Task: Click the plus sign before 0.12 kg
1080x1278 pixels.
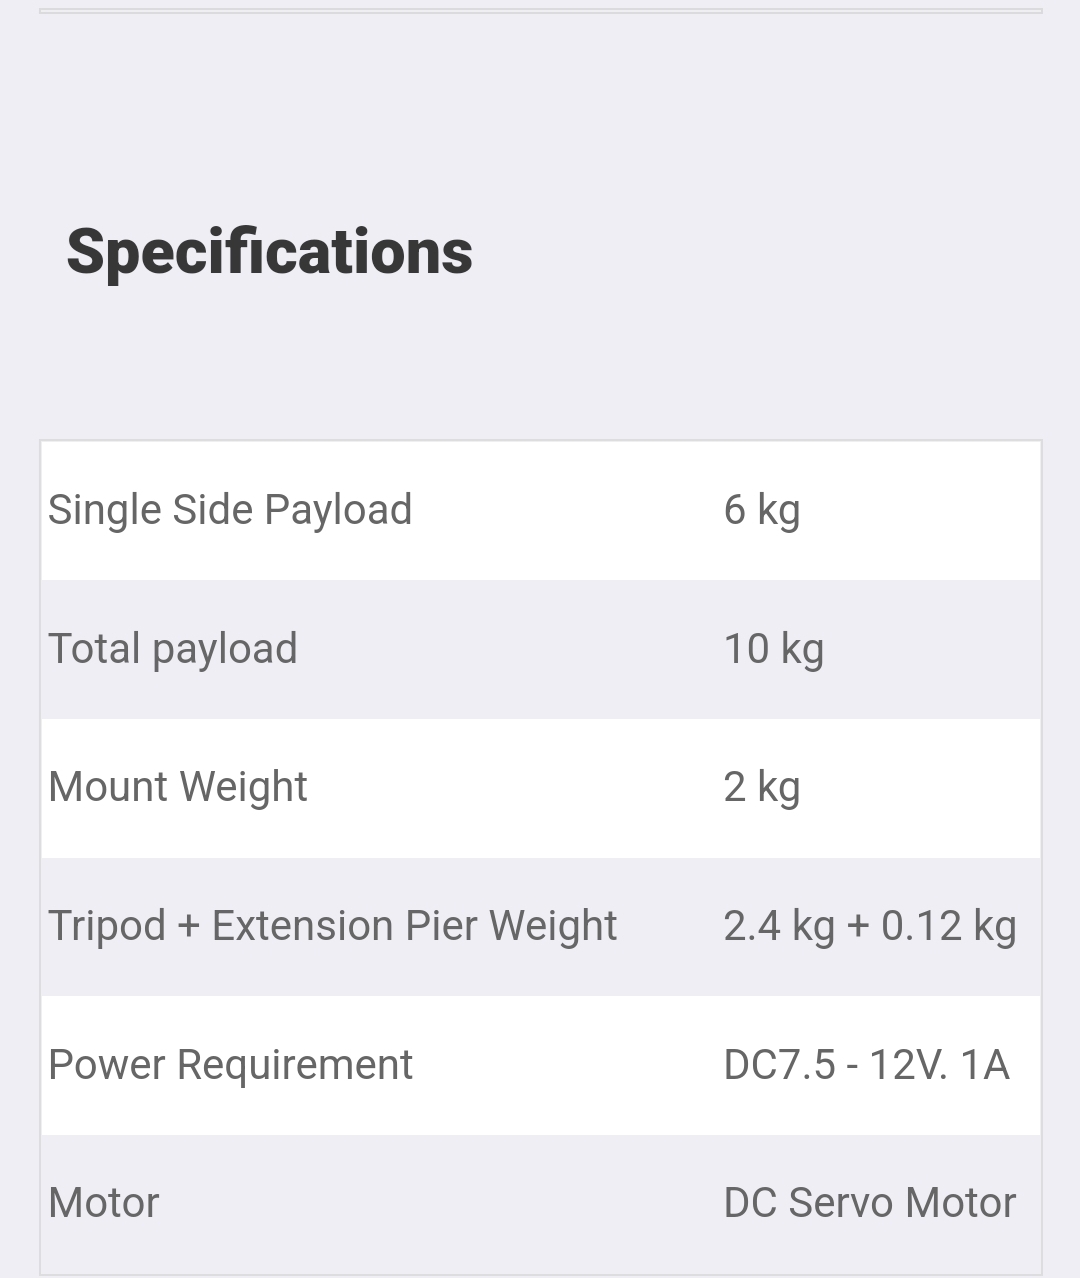Action: [x=858, y=926]
